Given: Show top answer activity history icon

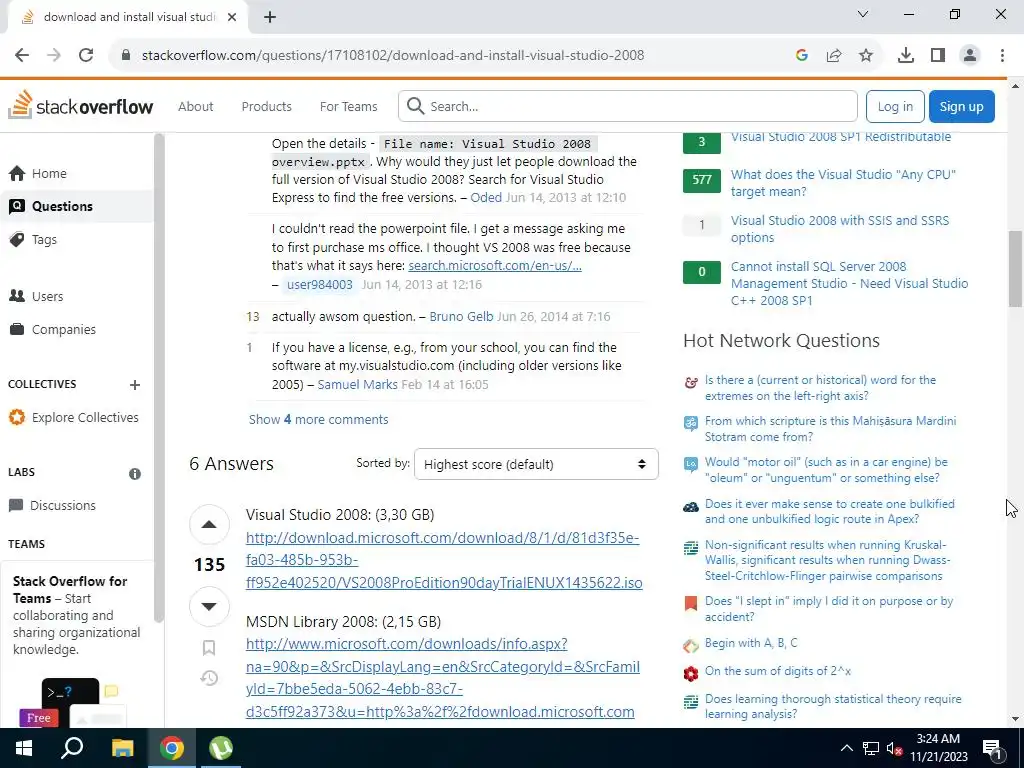Looking at the screenshot, I should 209,678.
